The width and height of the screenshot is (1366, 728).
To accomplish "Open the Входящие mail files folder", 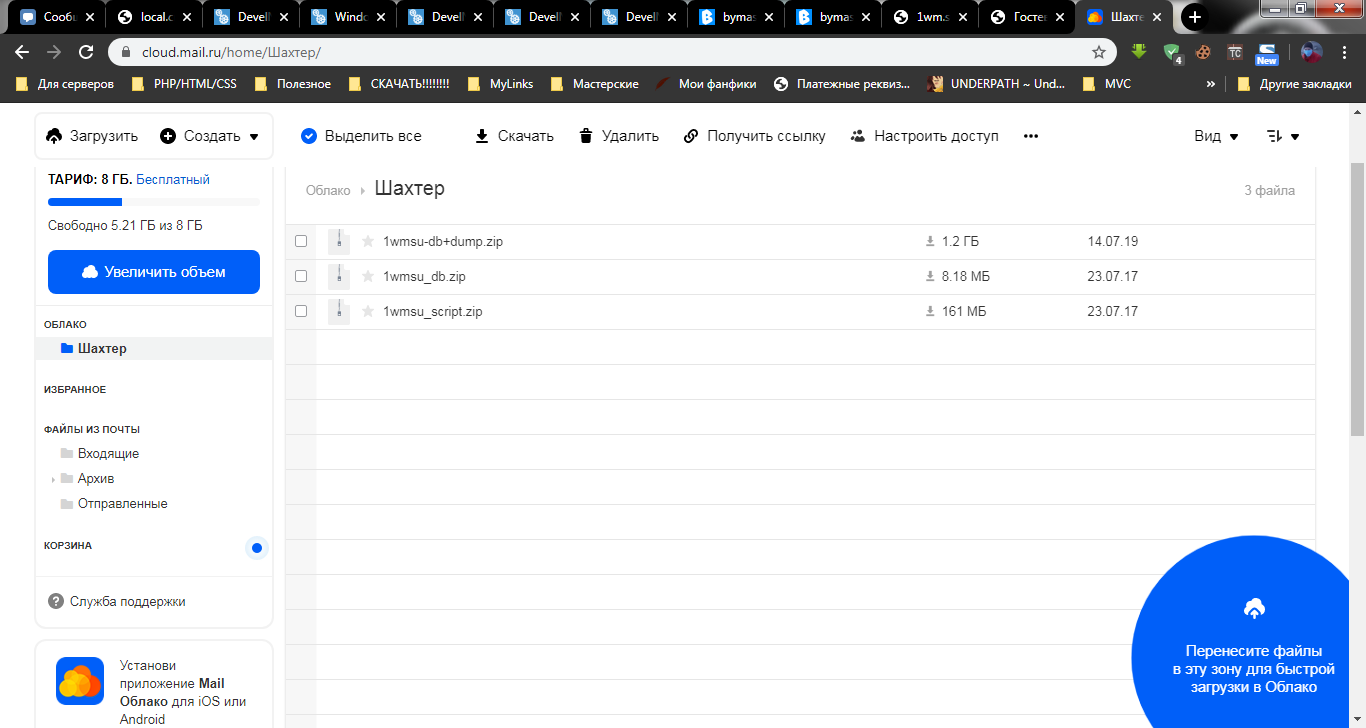I will (108, 454).
